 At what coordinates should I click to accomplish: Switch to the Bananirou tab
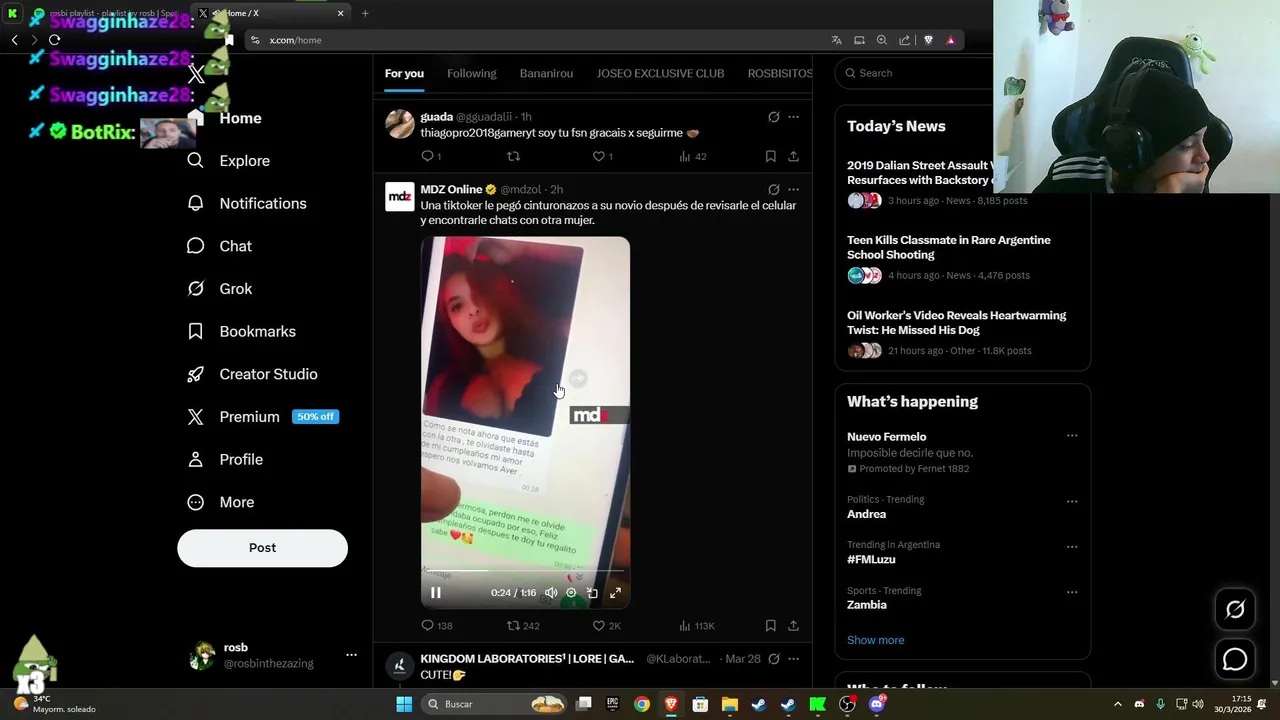tap(546, 73)
